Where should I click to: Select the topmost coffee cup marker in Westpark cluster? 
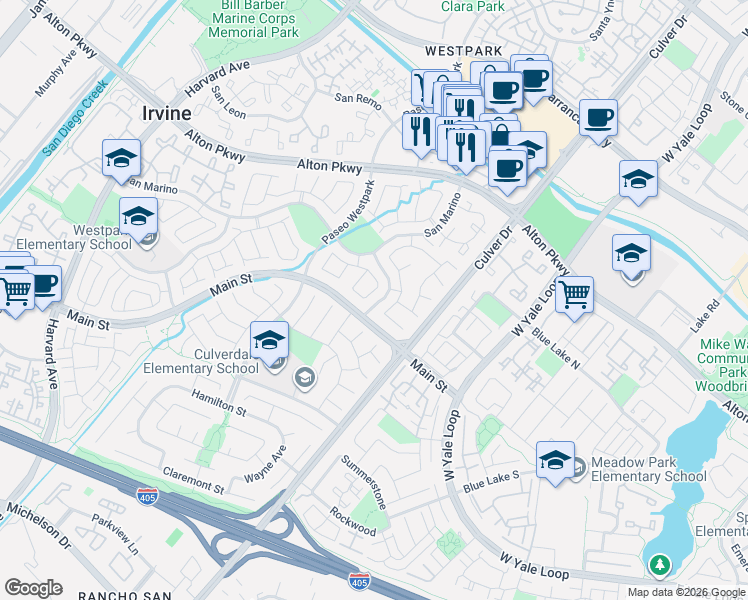(534, 79)
